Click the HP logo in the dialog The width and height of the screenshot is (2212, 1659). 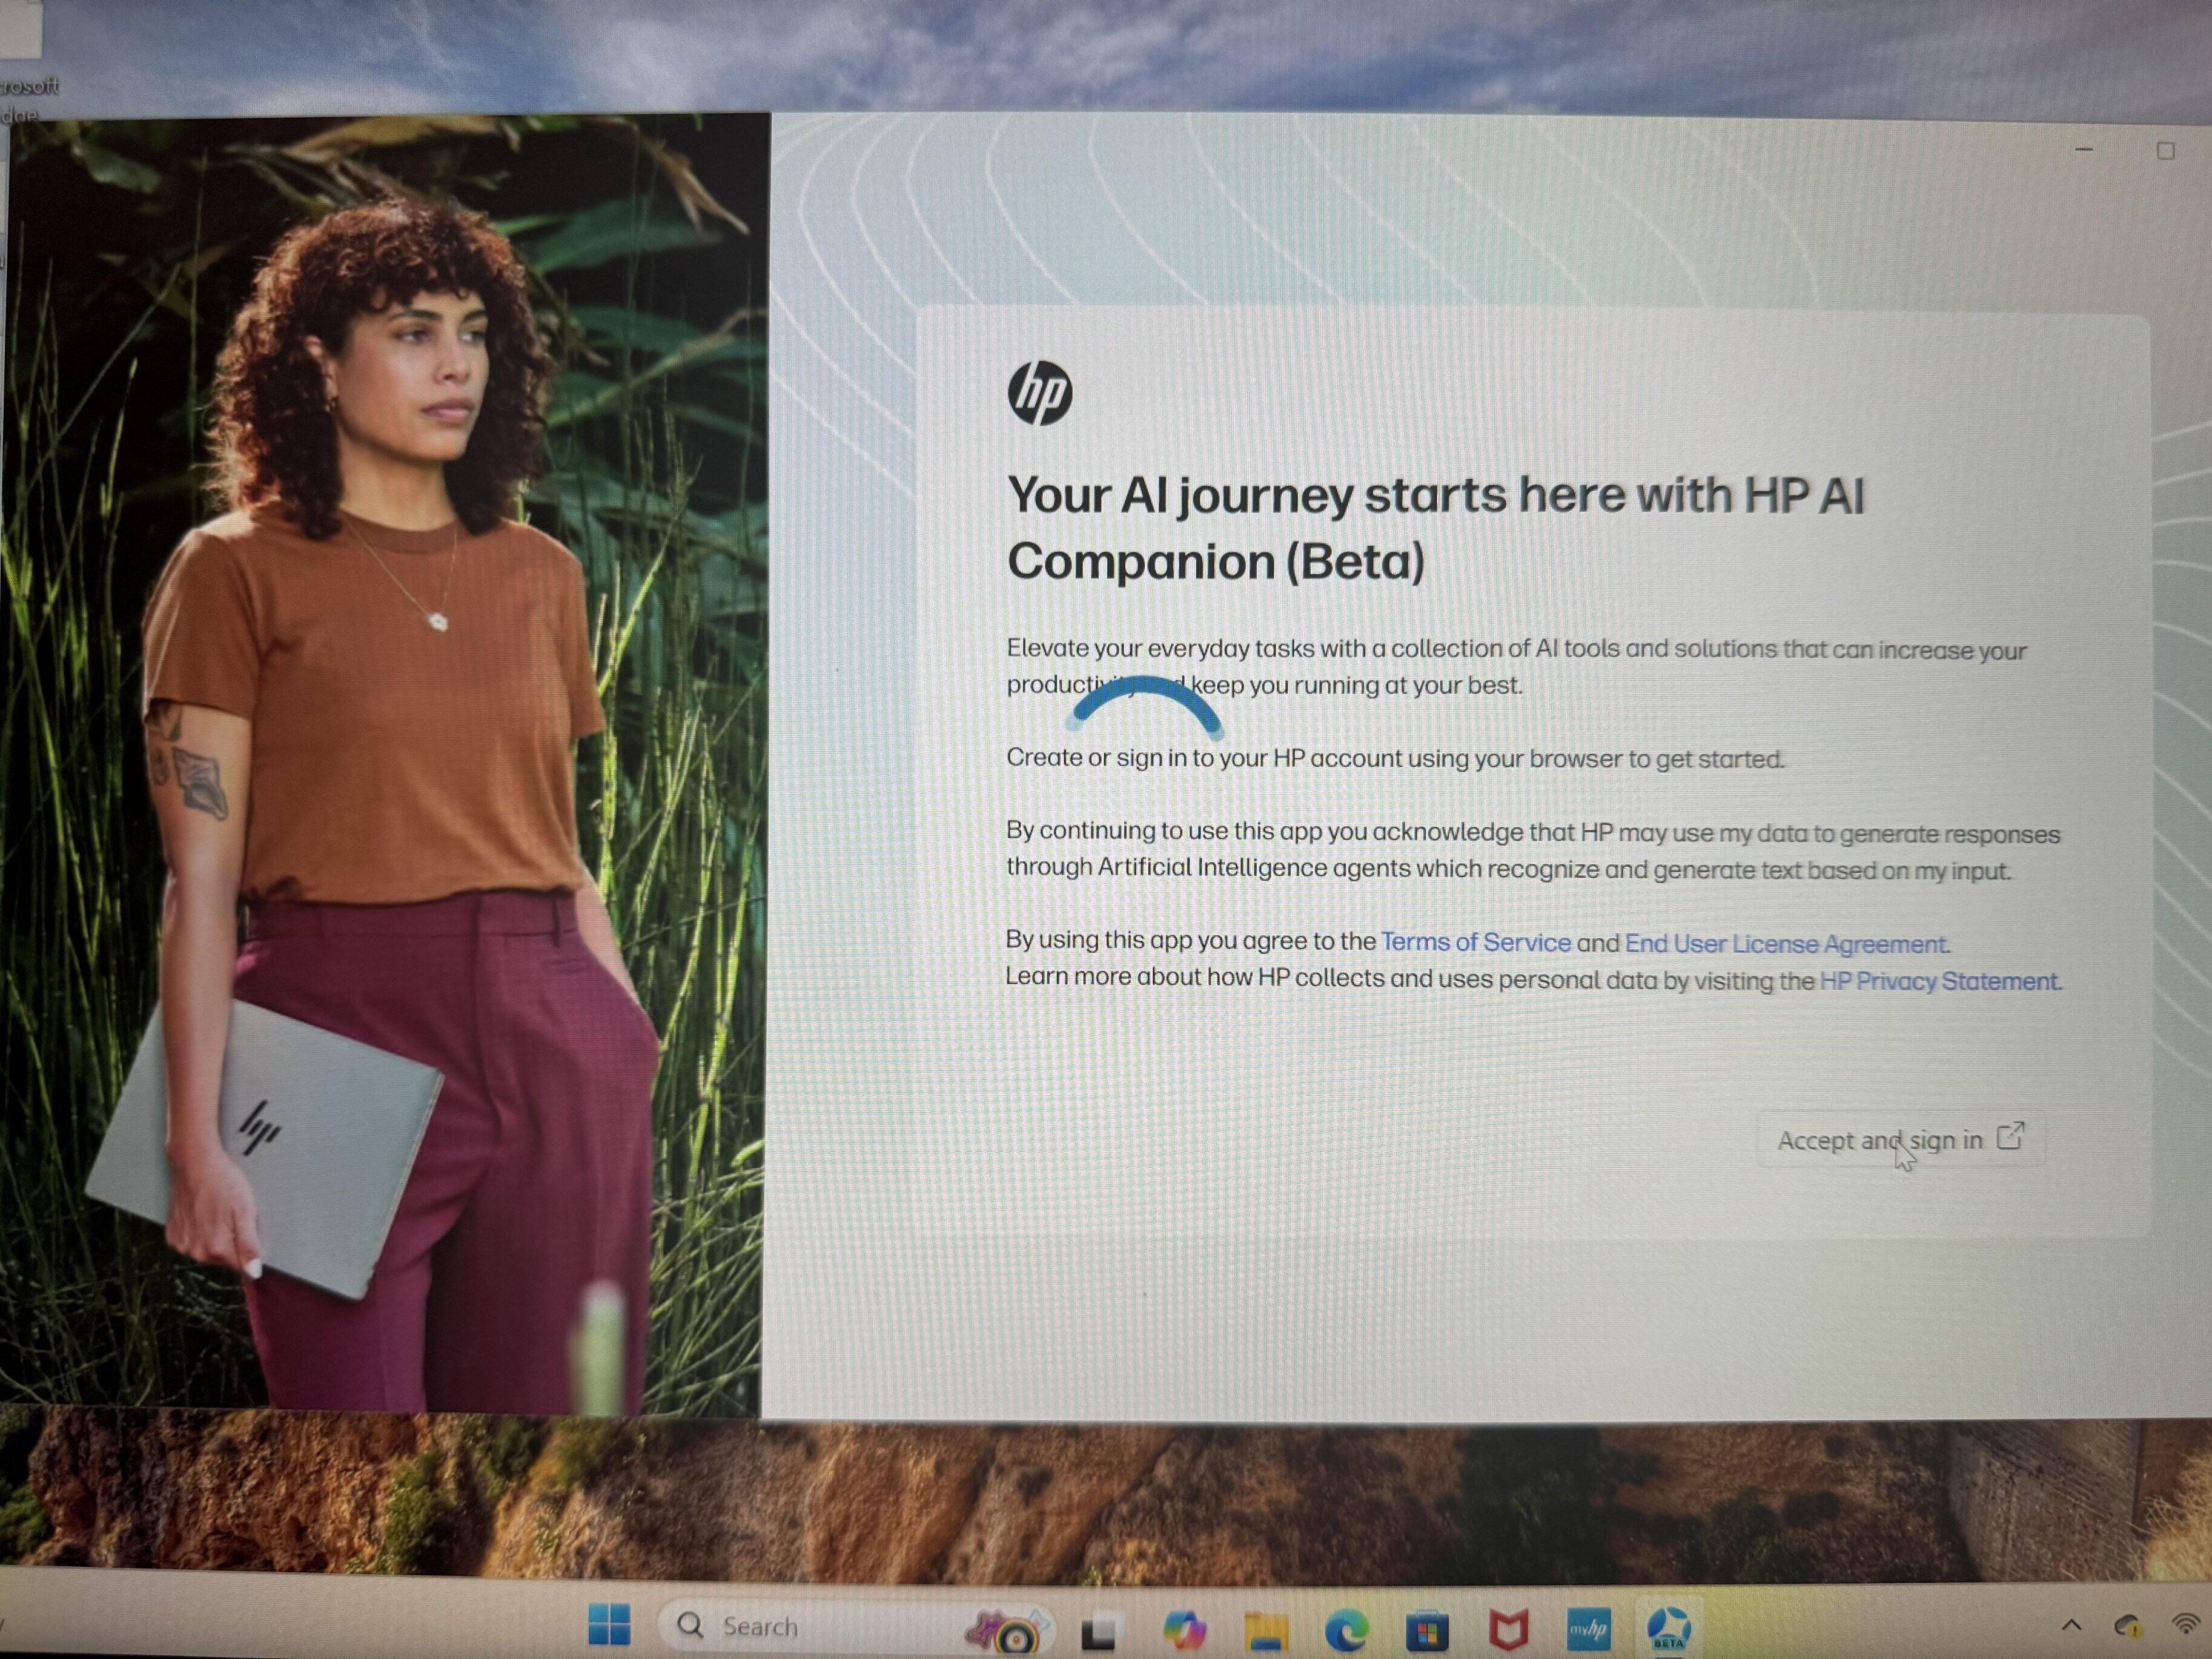(x=1040, y=393)
